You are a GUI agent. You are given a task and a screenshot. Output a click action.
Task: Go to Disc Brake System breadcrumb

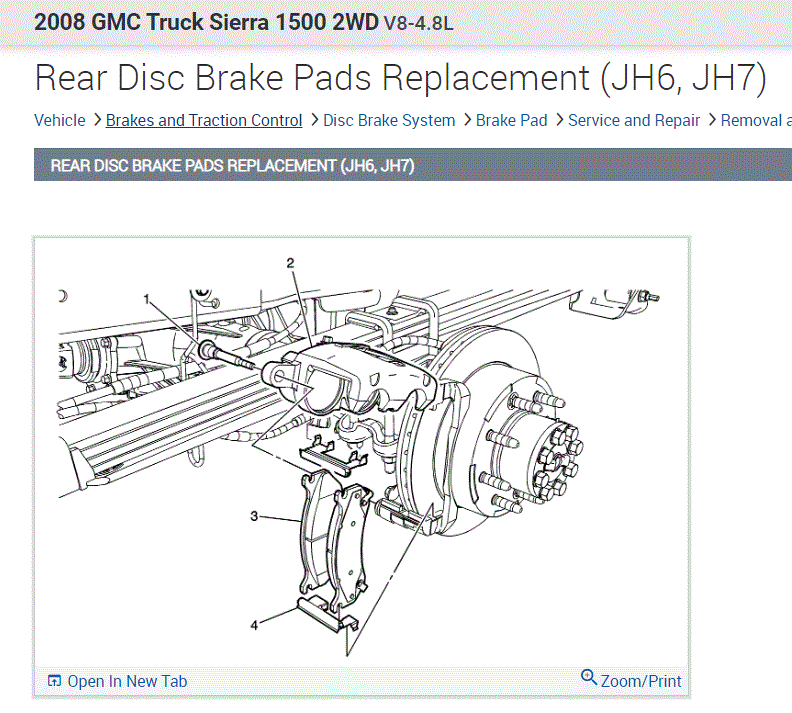[x=389, y=121]
